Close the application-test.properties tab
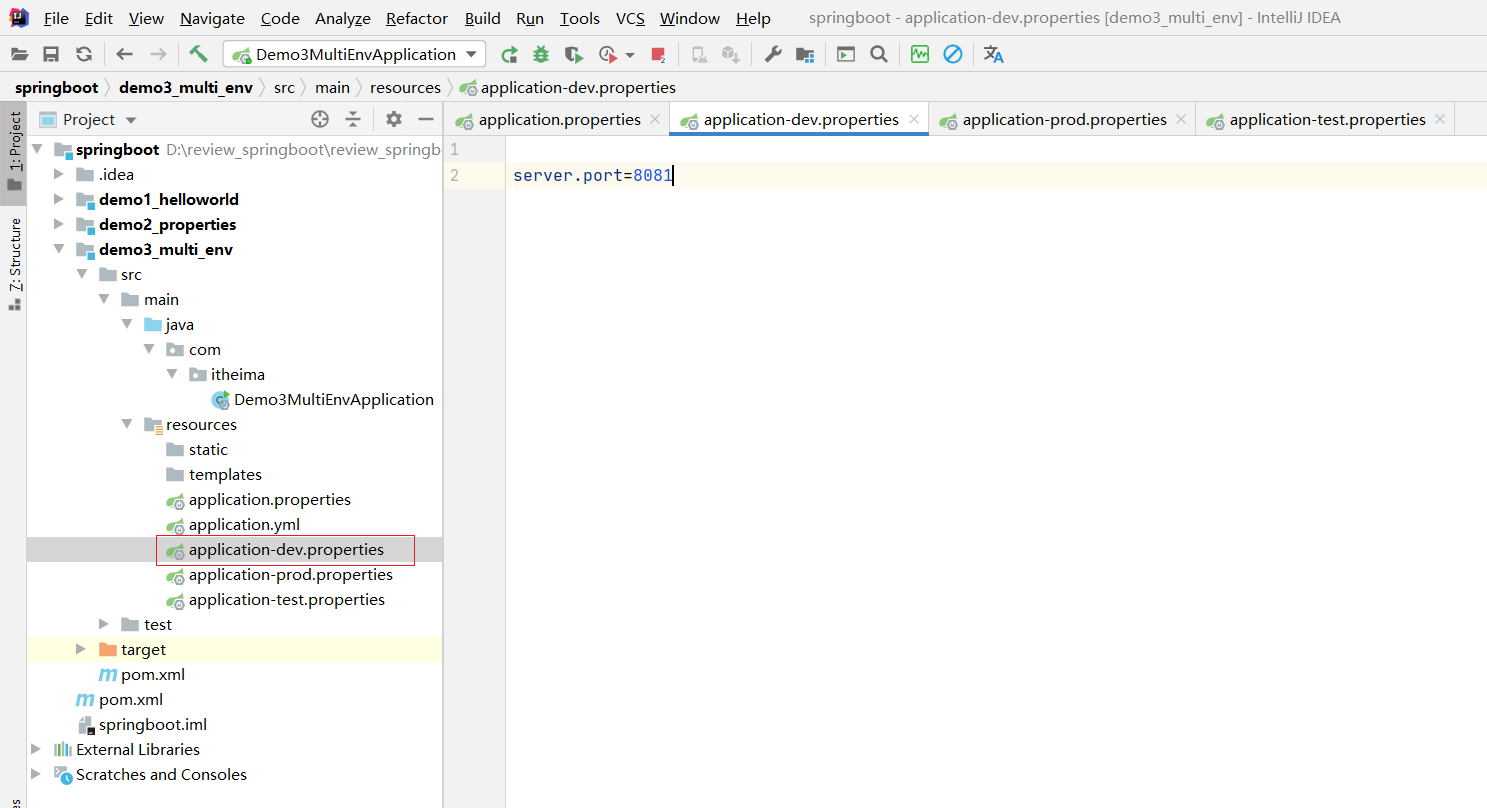 click(x=1440, y=119)
